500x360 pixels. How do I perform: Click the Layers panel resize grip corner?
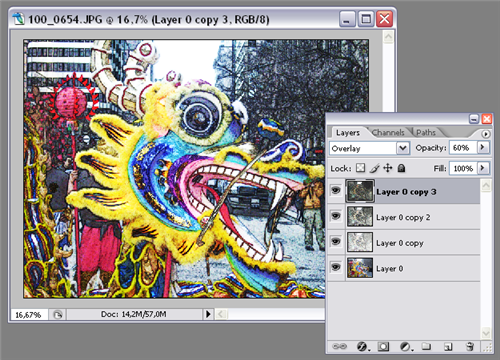488,348
